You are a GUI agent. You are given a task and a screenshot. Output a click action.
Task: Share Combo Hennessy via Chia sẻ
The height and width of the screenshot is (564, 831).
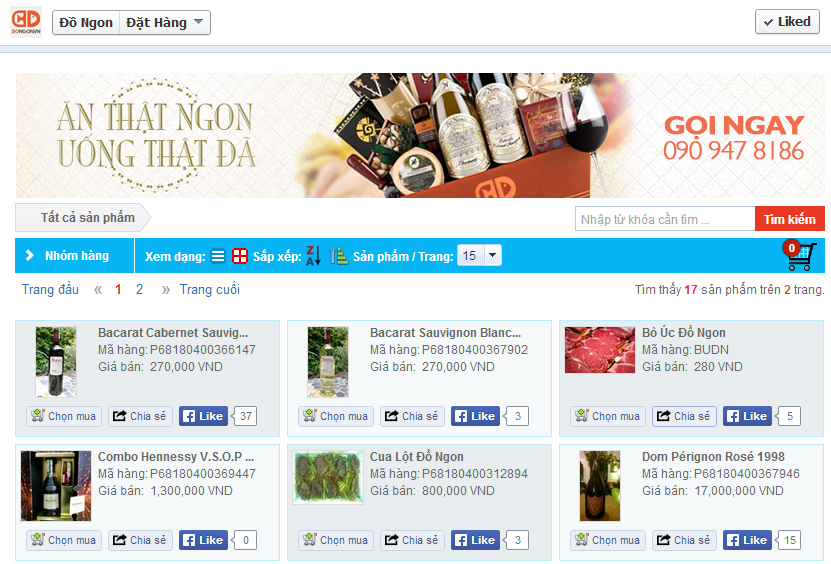(x=140, y=540)
